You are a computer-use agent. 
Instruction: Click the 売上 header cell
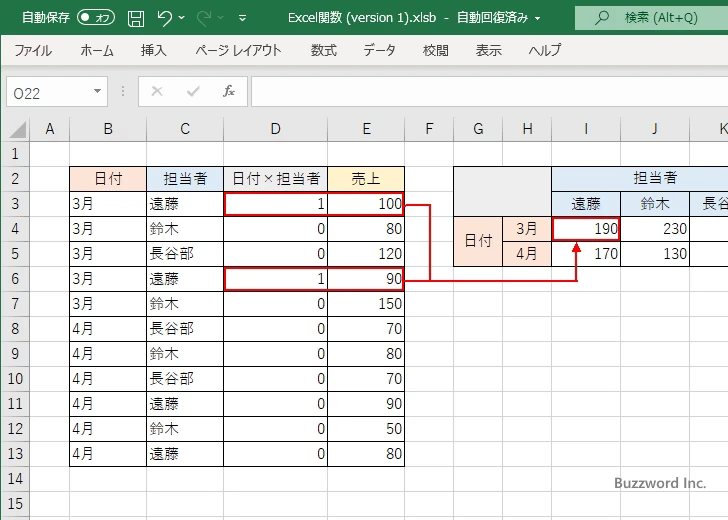tap(366, 179)
